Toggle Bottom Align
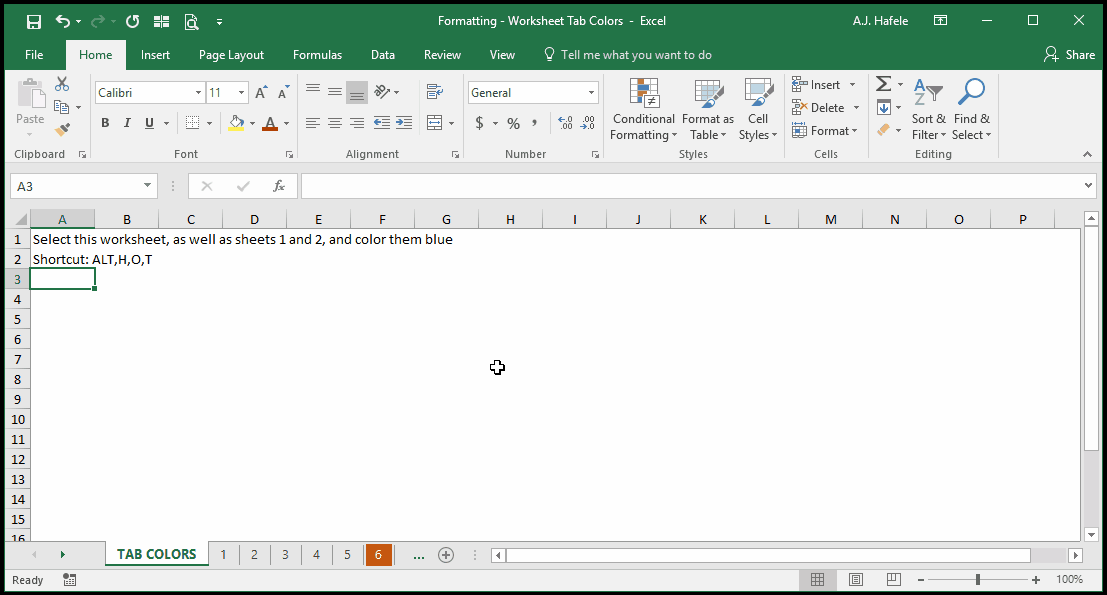Viewport: 1107px width, 595px height. tap(357, 92)
